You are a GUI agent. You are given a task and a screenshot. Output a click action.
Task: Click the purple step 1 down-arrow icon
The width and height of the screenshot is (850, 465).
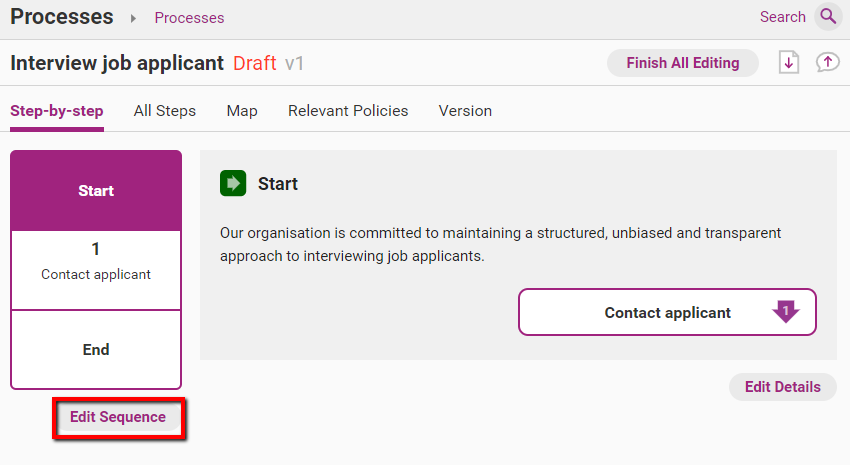785,312
